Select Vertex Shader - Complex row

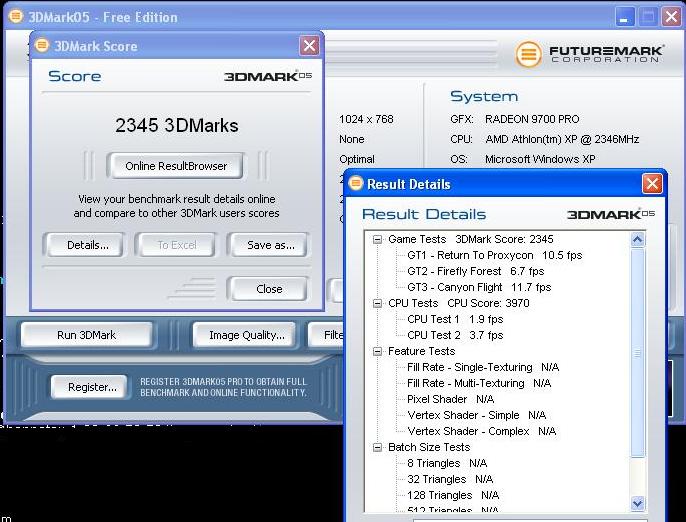(482, 431)
